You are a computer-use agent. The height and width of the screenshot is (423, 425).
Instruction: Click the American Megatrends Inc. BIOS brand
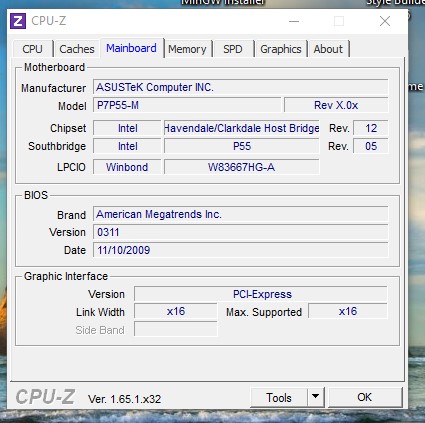[240, 214]
